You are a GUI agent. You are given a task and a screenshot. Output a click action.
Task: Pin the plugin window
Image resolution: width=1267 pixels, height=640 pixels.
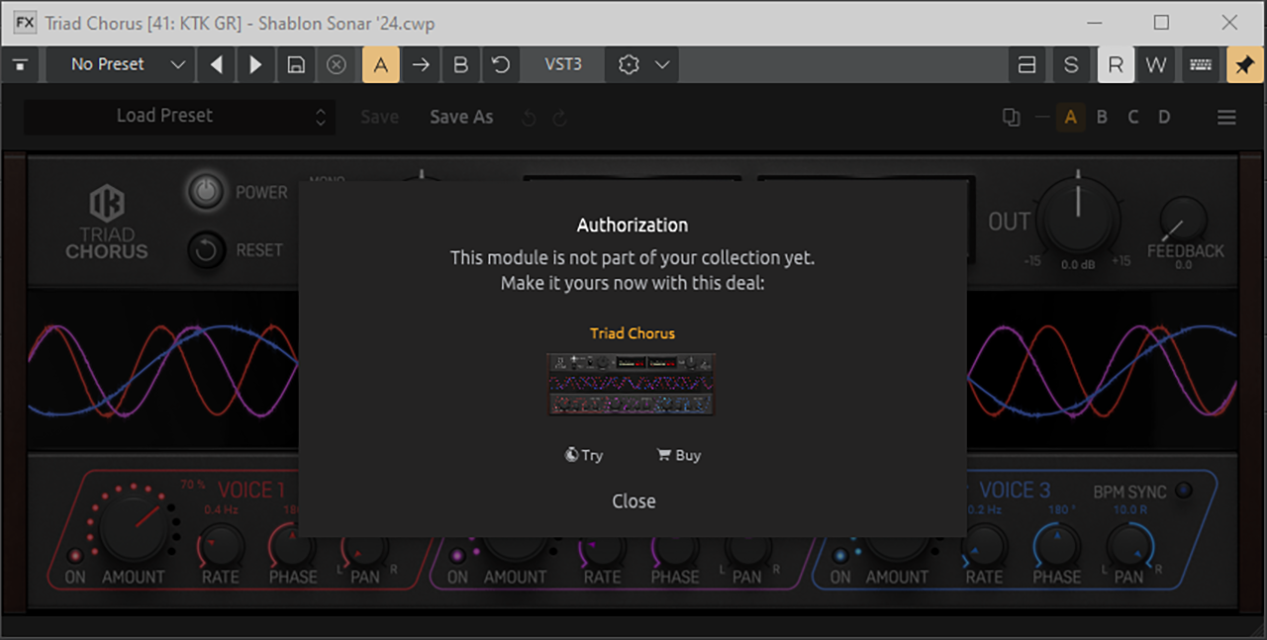click(x=1244, y=65)
